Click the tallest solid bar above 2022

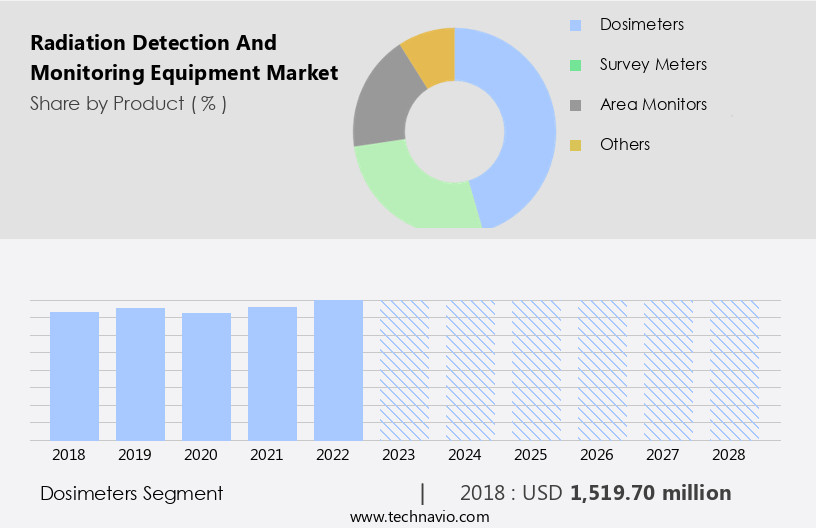tap(338, 370)
